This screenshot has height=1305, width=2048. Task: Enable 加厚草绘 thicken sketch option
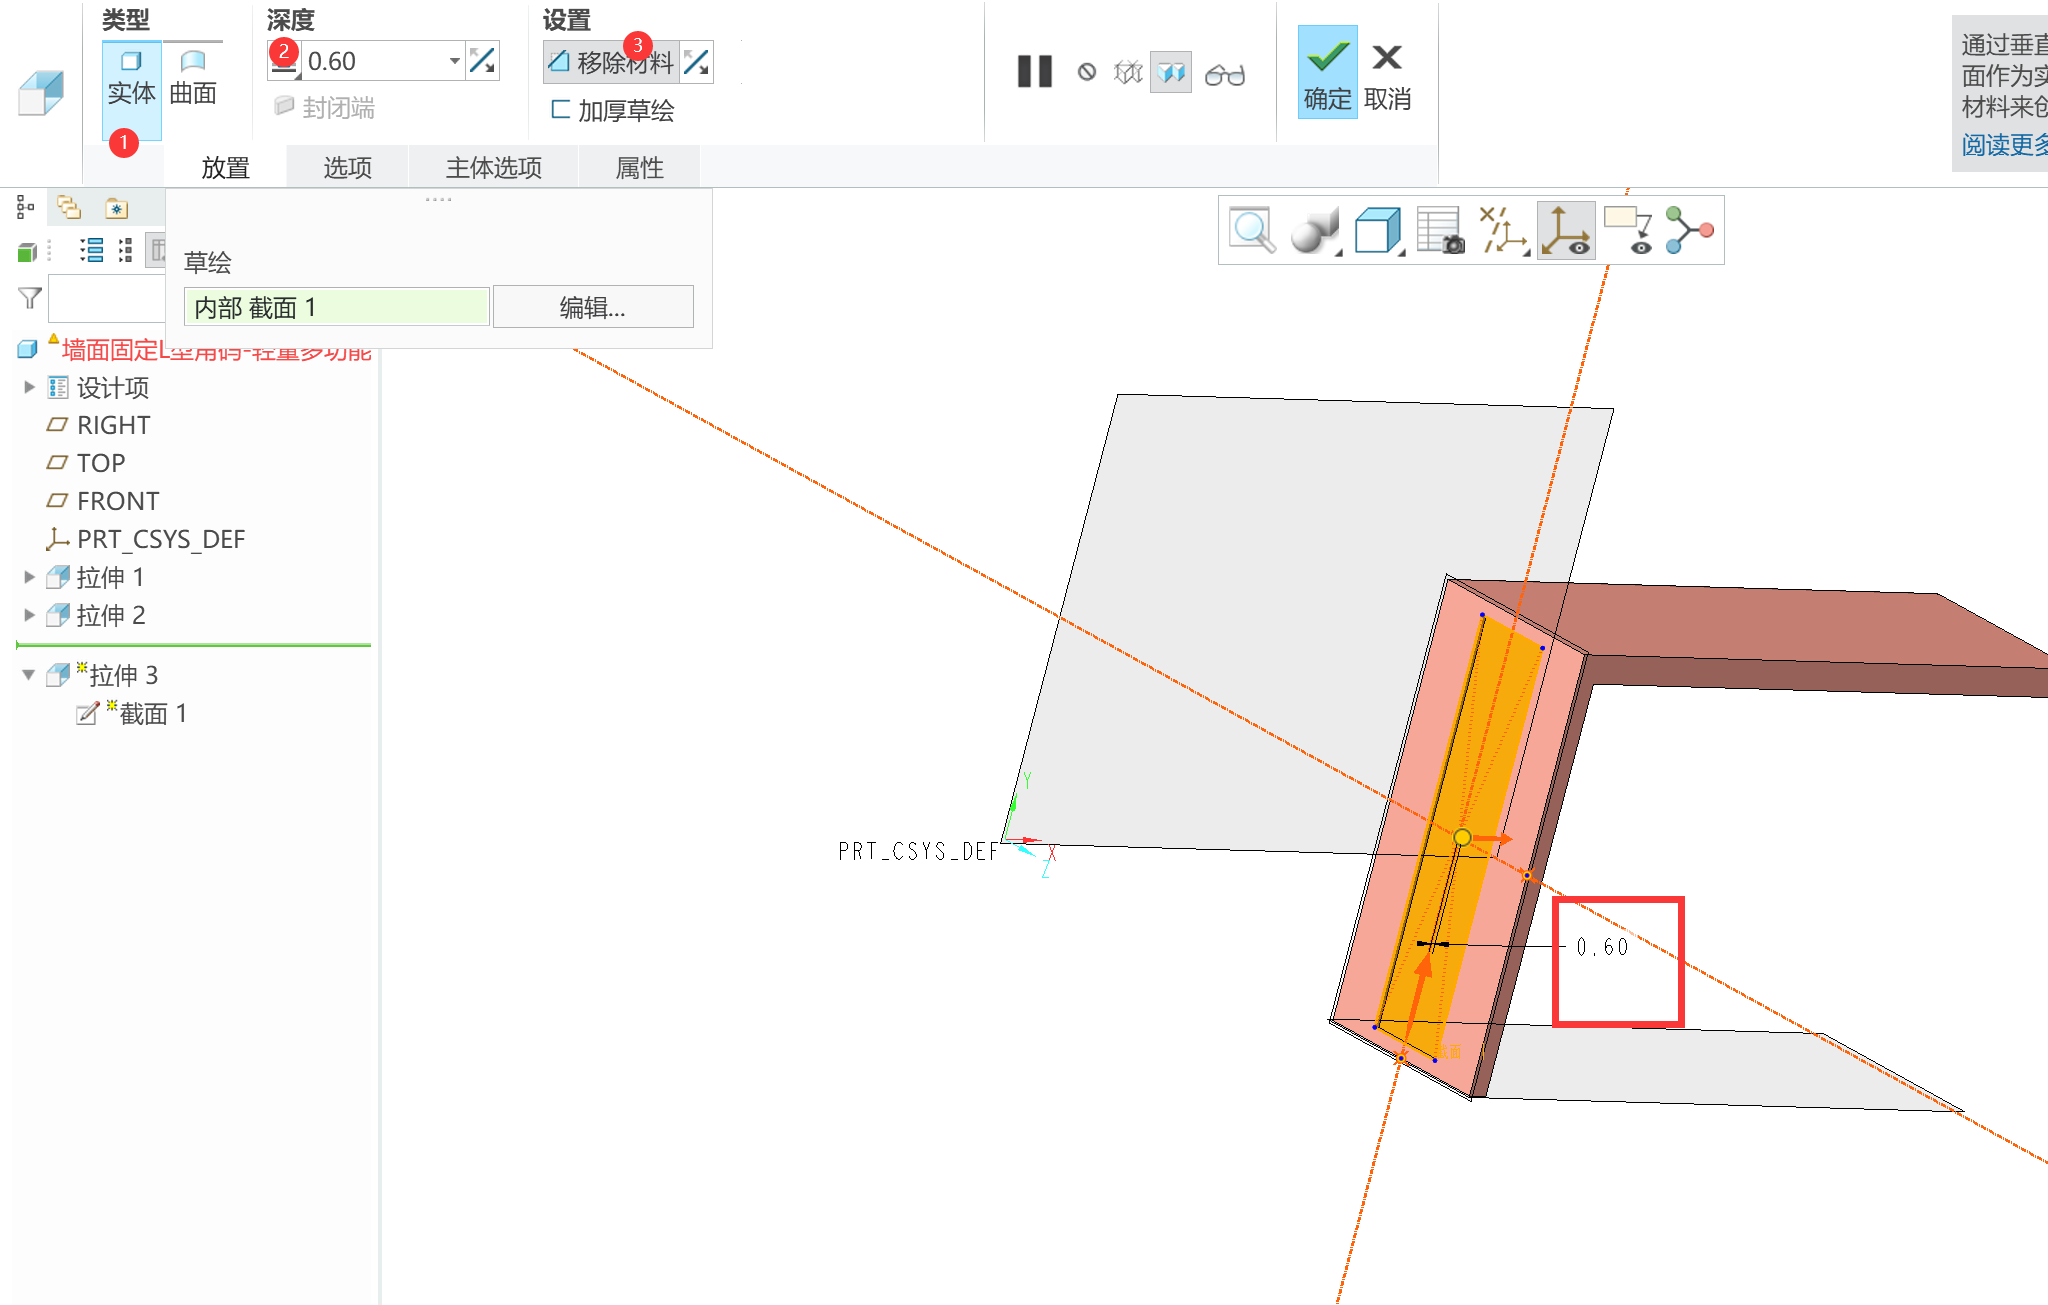[x=613, y=110]
